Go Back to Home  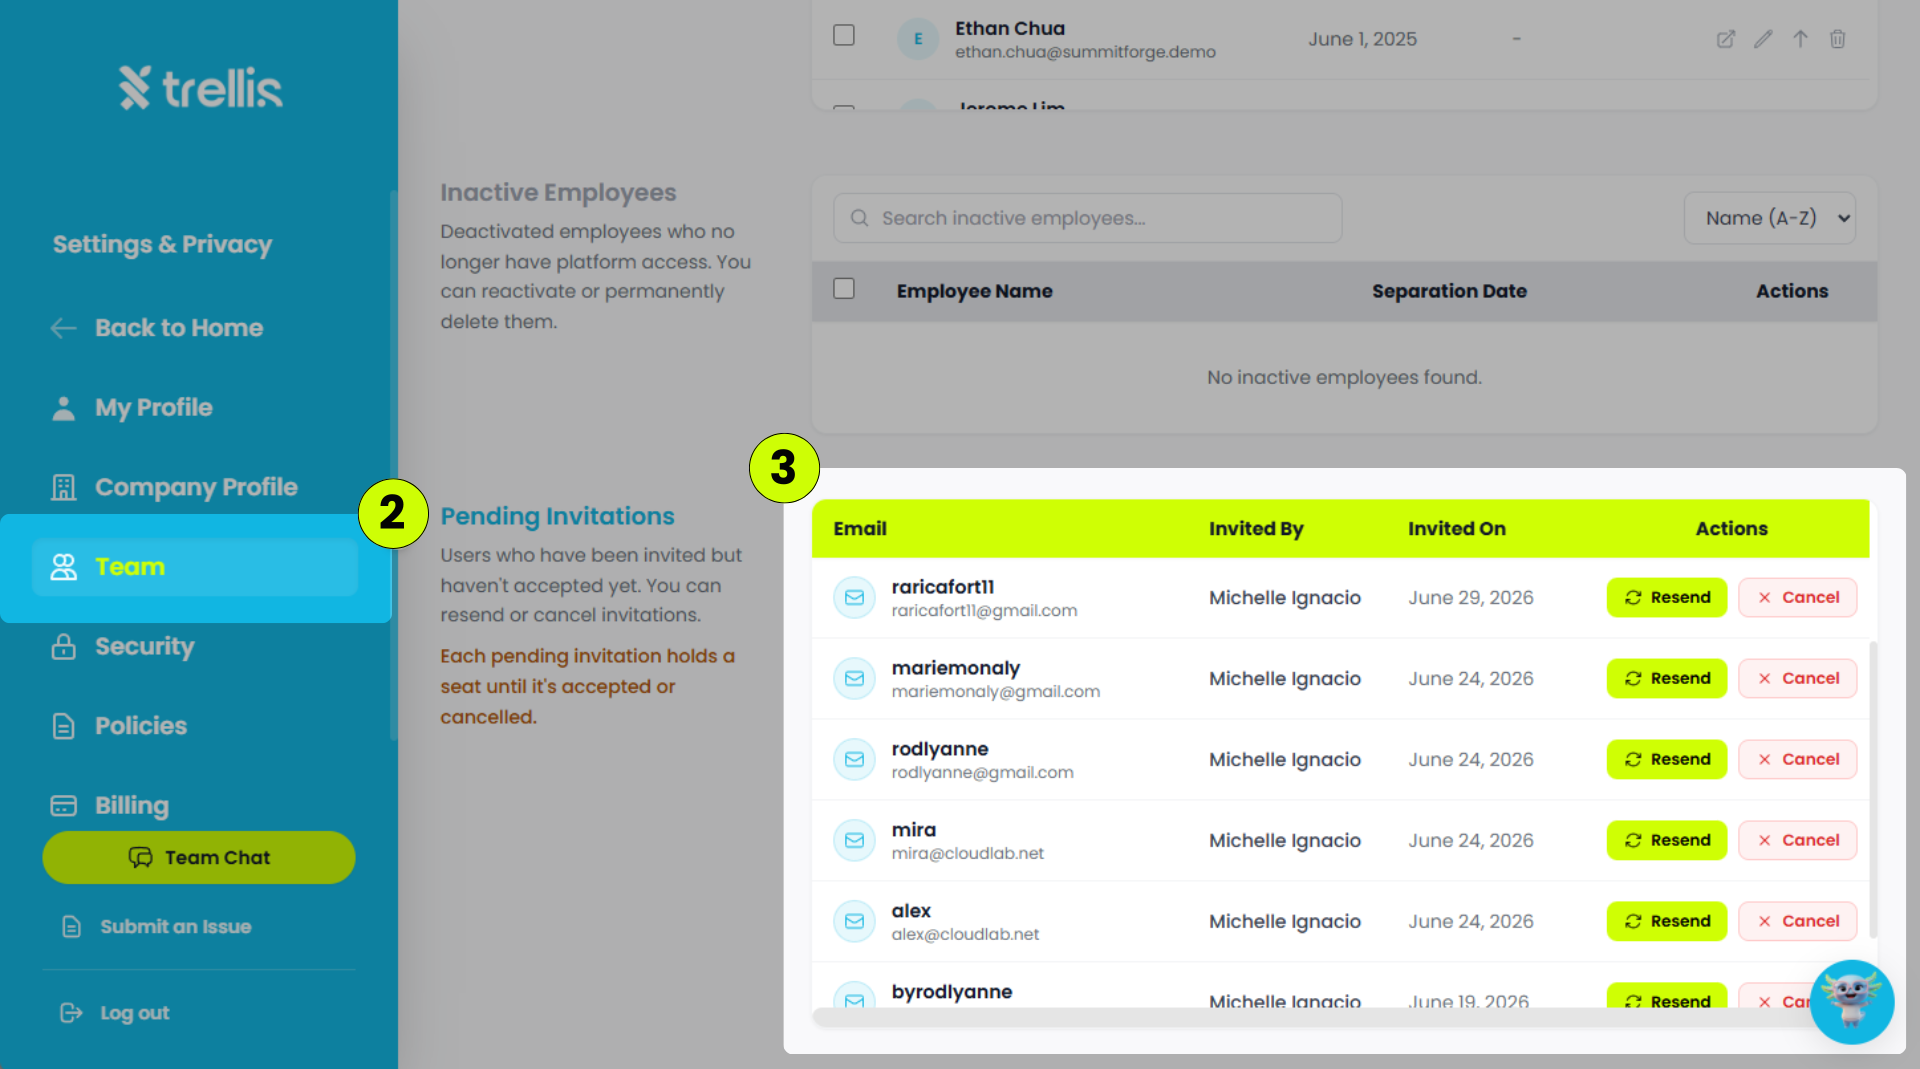[x=157, y=328]
